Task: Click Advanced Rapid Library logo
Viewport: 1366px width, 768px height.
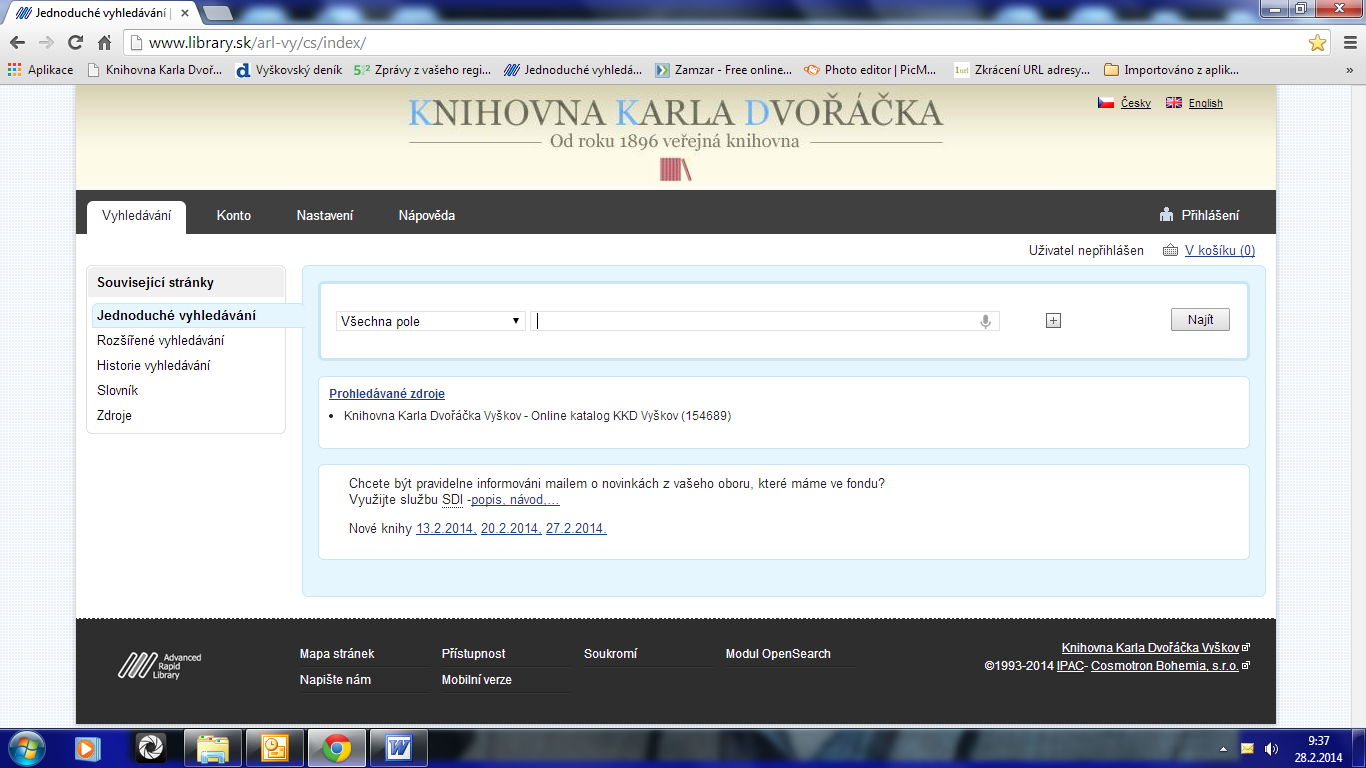Action: [x=159, y=665]
